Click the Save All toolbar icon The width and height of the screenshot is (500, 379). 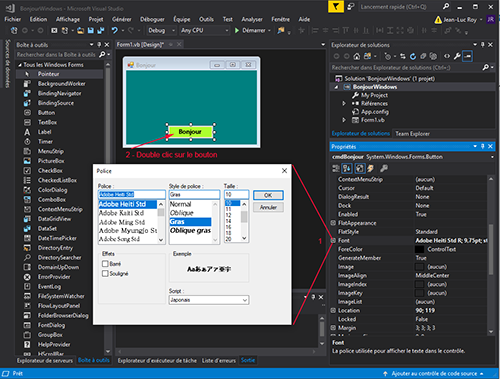click(x=101, y=30)
